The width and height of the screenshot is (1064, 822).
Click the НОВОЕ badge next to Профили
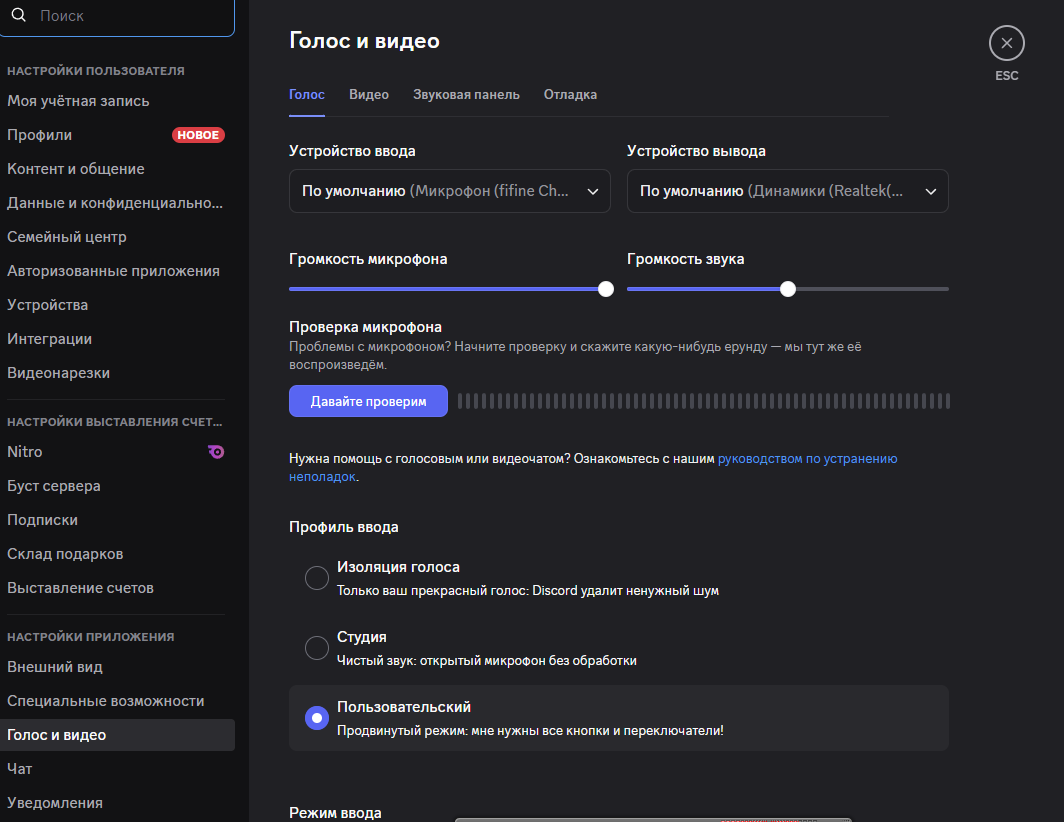tap(198, 135)
